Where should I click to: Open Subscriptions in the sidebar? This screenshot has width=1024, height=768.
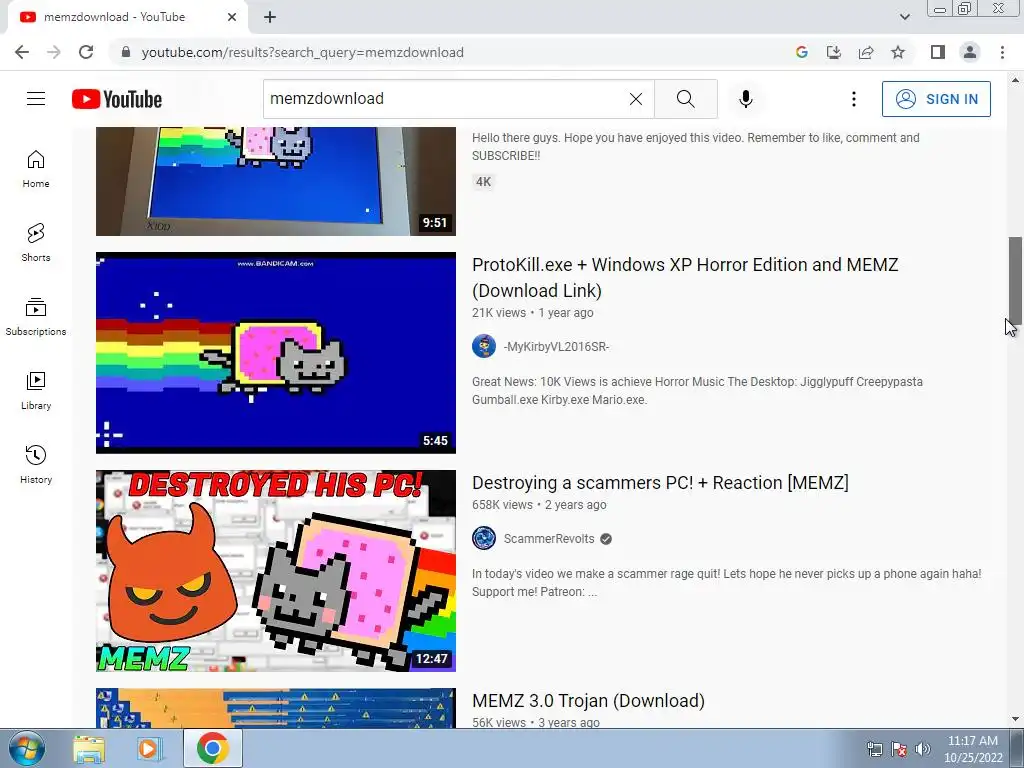coord(36,317)
